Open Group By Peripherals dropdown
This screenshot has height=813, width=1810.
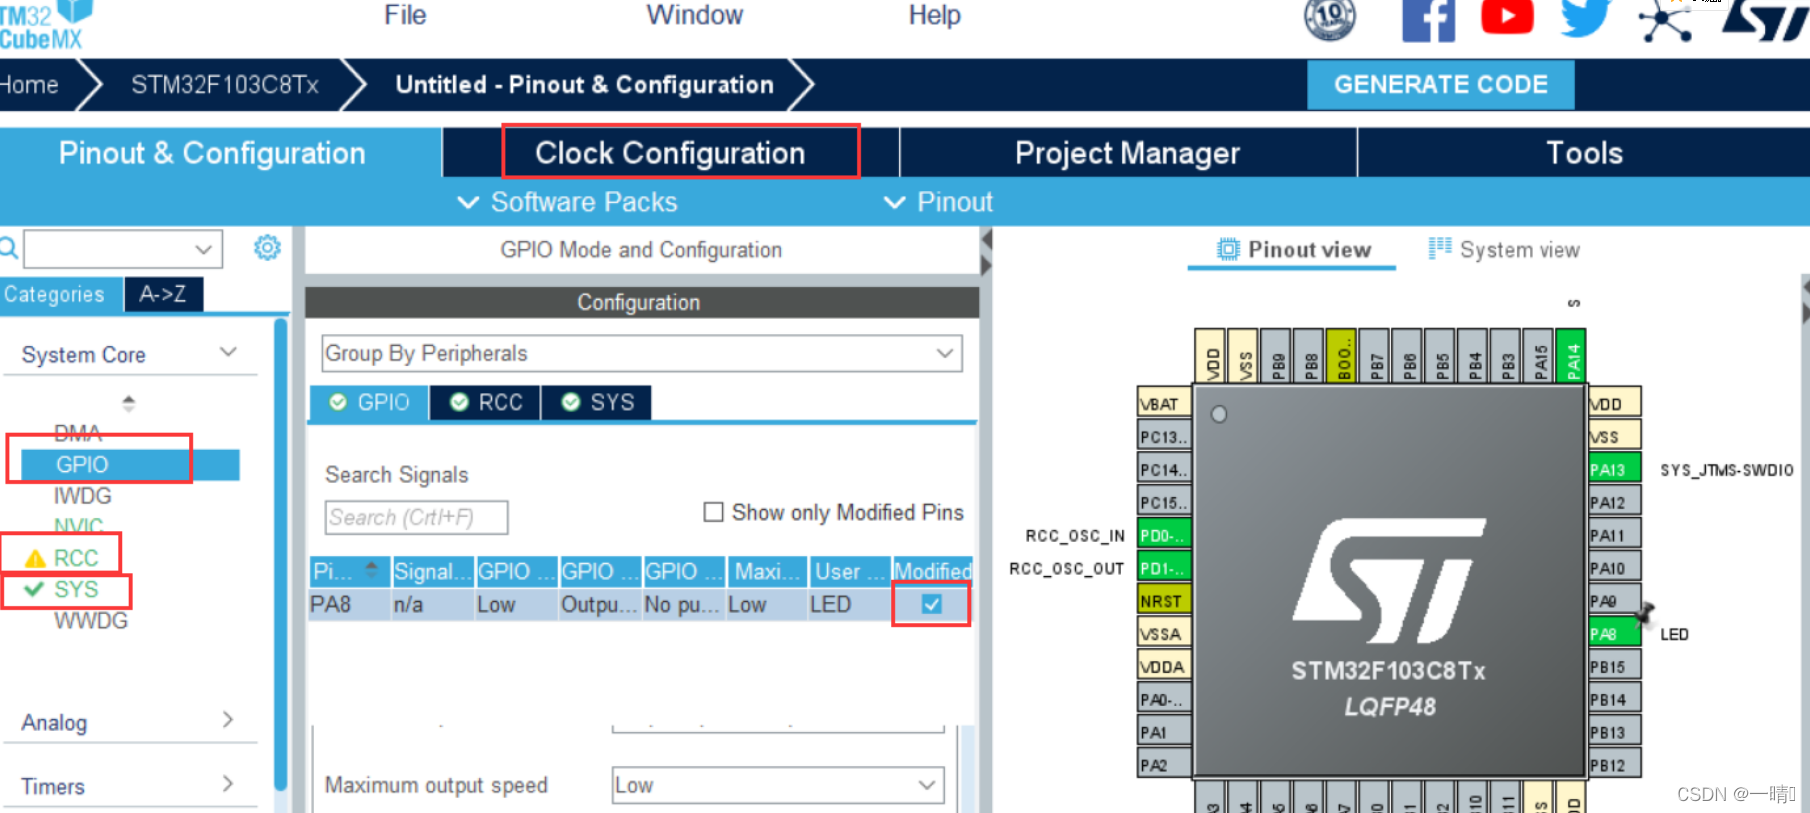pyautogui.click(x=642, y=353)
